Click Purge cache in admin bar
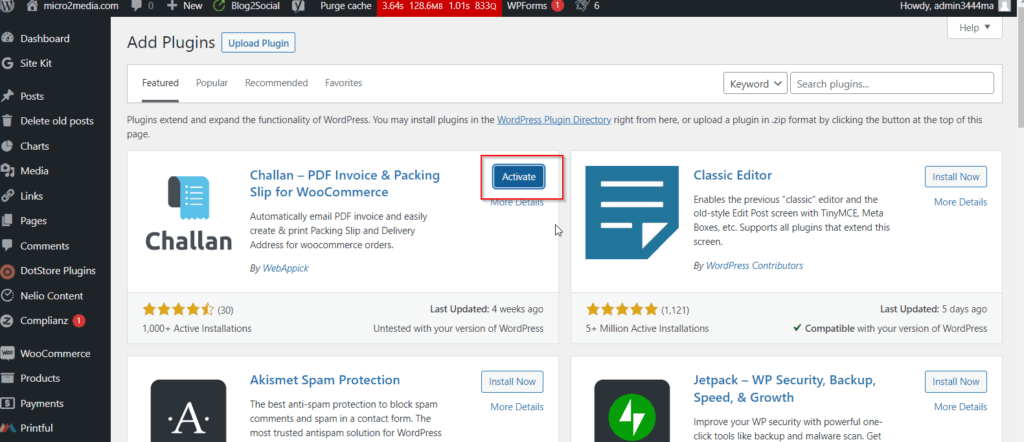The height and width of the screenshot is (442, 1024). click(344, 6)
